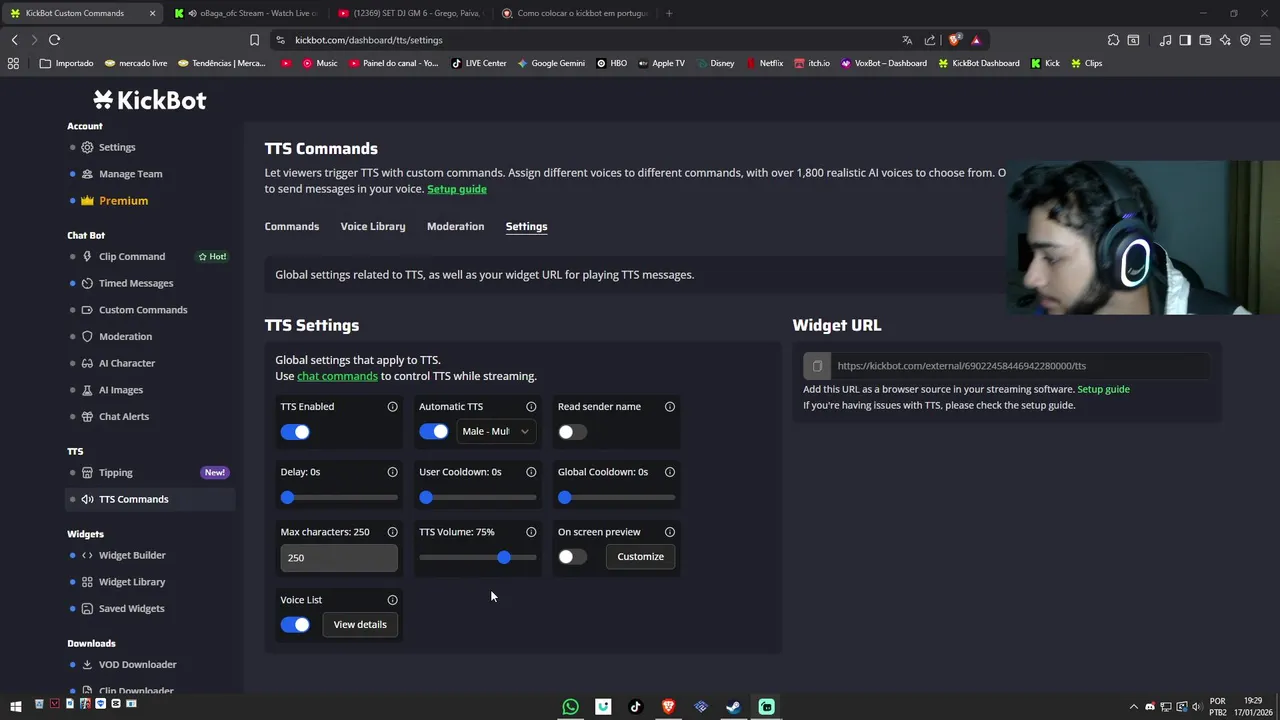
Task: Click the Global Cooldown slider handle
Action: coord(565,497)
